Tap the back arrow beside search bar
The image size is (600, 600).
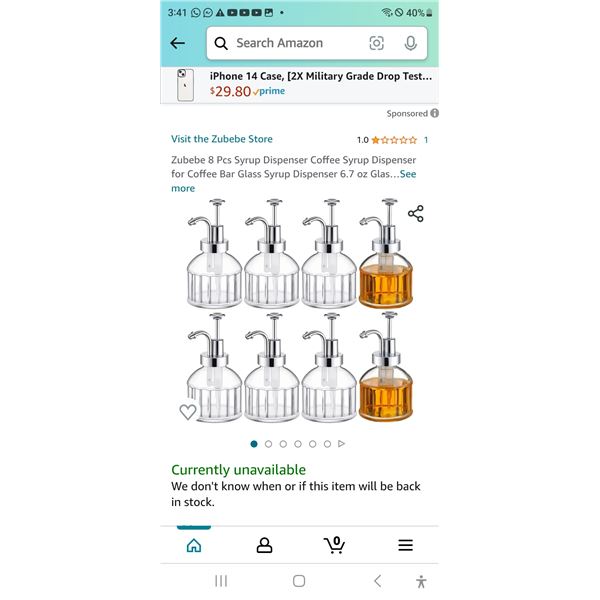(x=178, y=43)
